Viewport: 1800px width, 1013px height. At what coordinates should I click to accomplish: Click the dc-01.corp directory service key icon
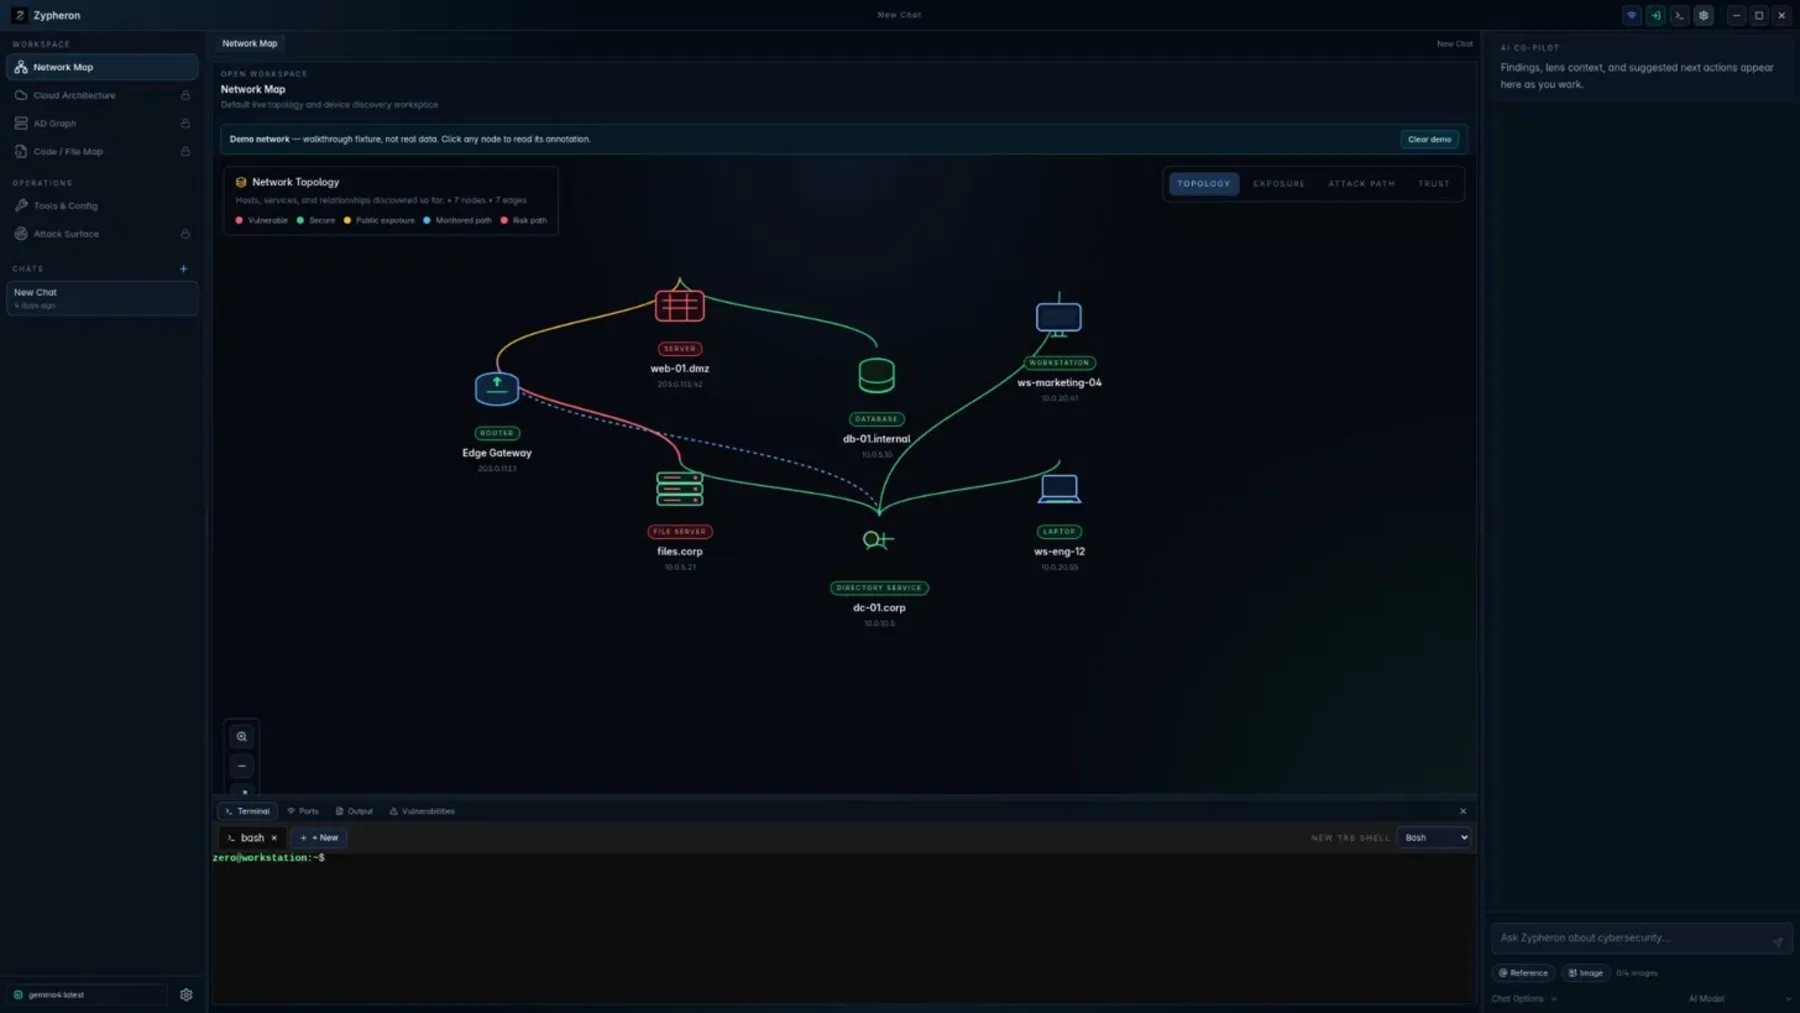pos(877,540)
